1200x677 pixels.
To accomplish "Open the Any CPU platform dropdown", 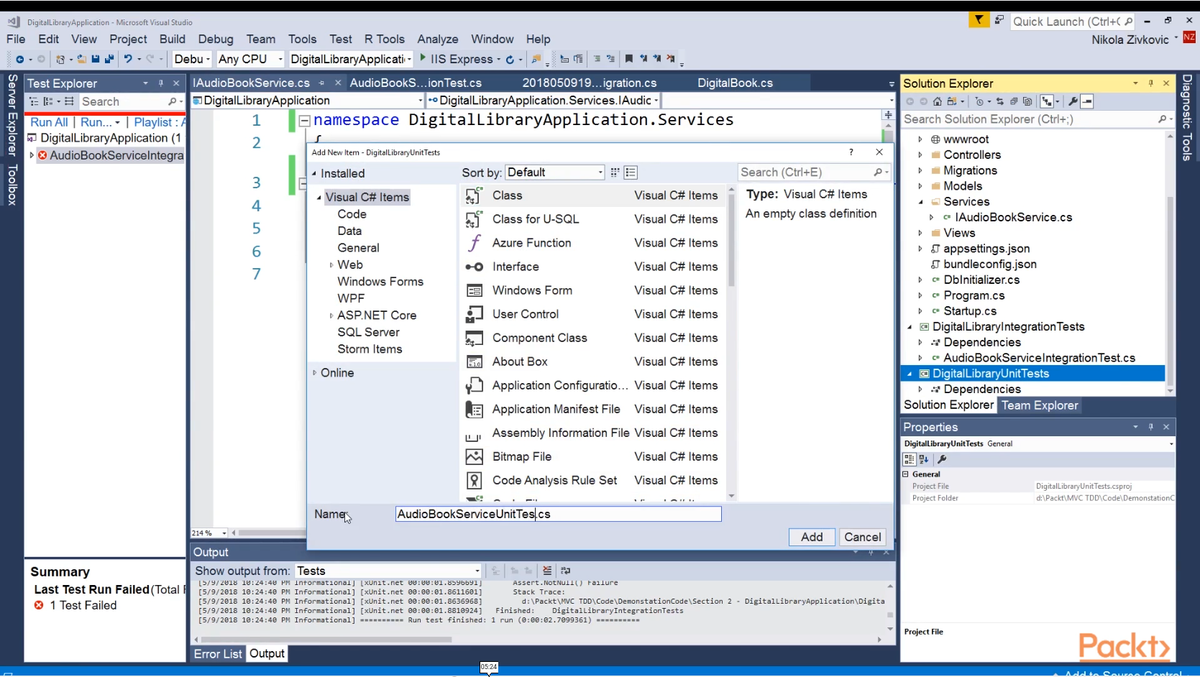I will point(250,59).
